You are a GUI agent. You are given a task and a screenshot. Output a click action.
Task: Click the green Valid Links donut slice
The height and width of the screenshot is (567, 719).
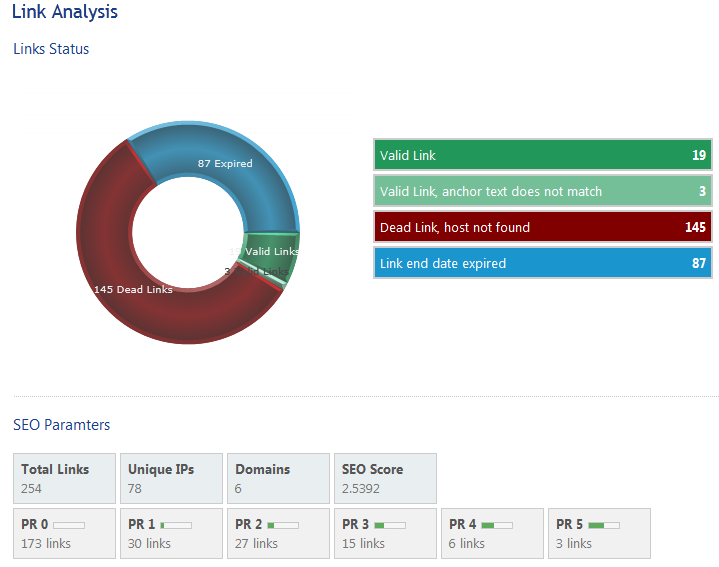272,253
